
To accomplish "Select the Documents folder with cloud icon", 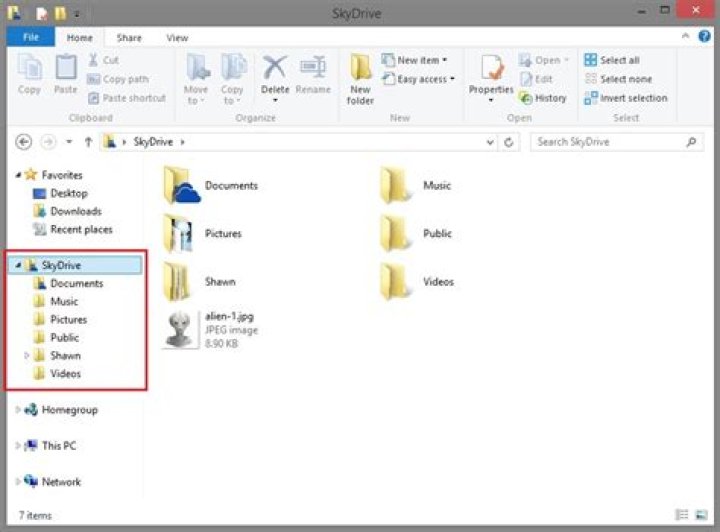I will (x=211, y=185).
